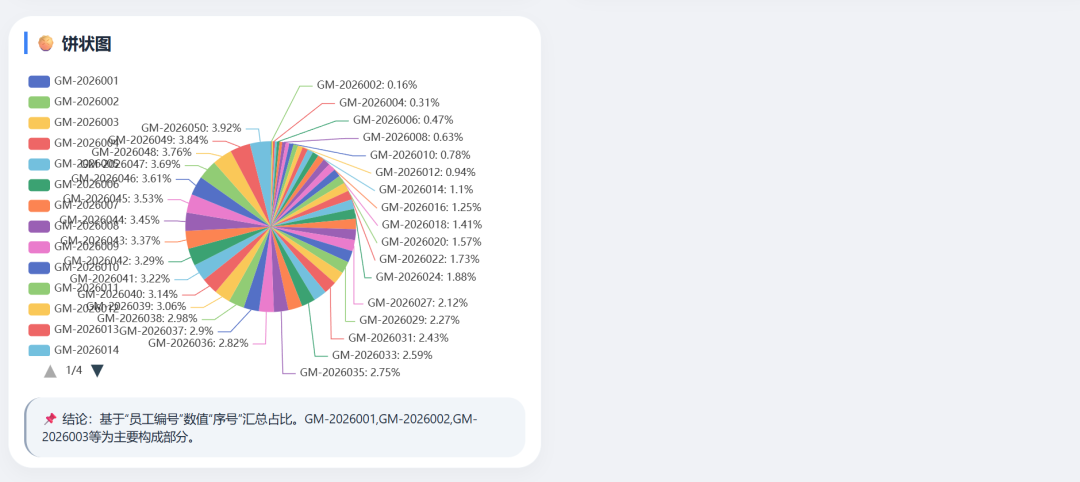Go to previous legend page arrow
Image resolution: width=1080 pixels, height=482 pixels.
[50, 371]
